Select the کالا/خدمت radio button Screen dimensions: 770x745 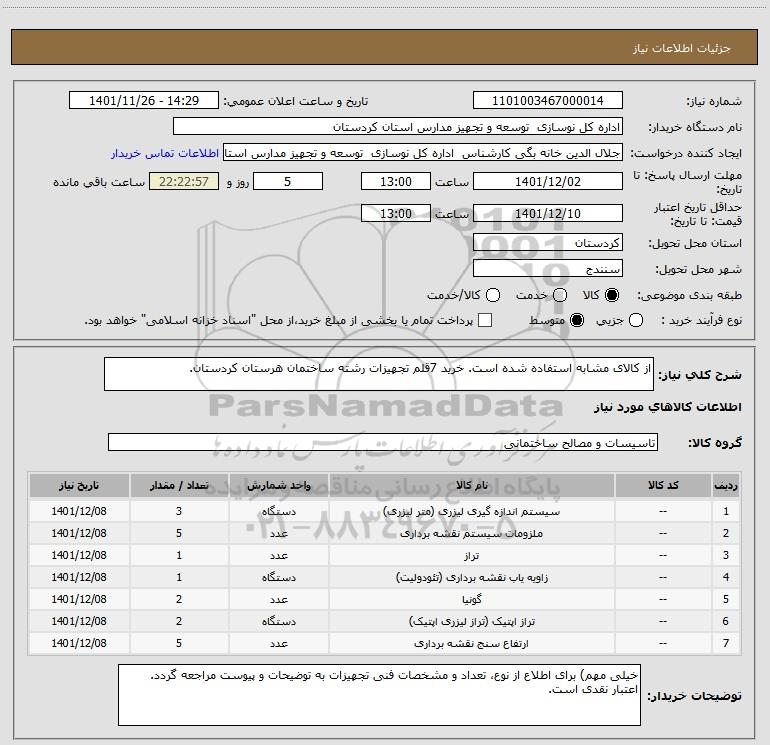[493, 295]
